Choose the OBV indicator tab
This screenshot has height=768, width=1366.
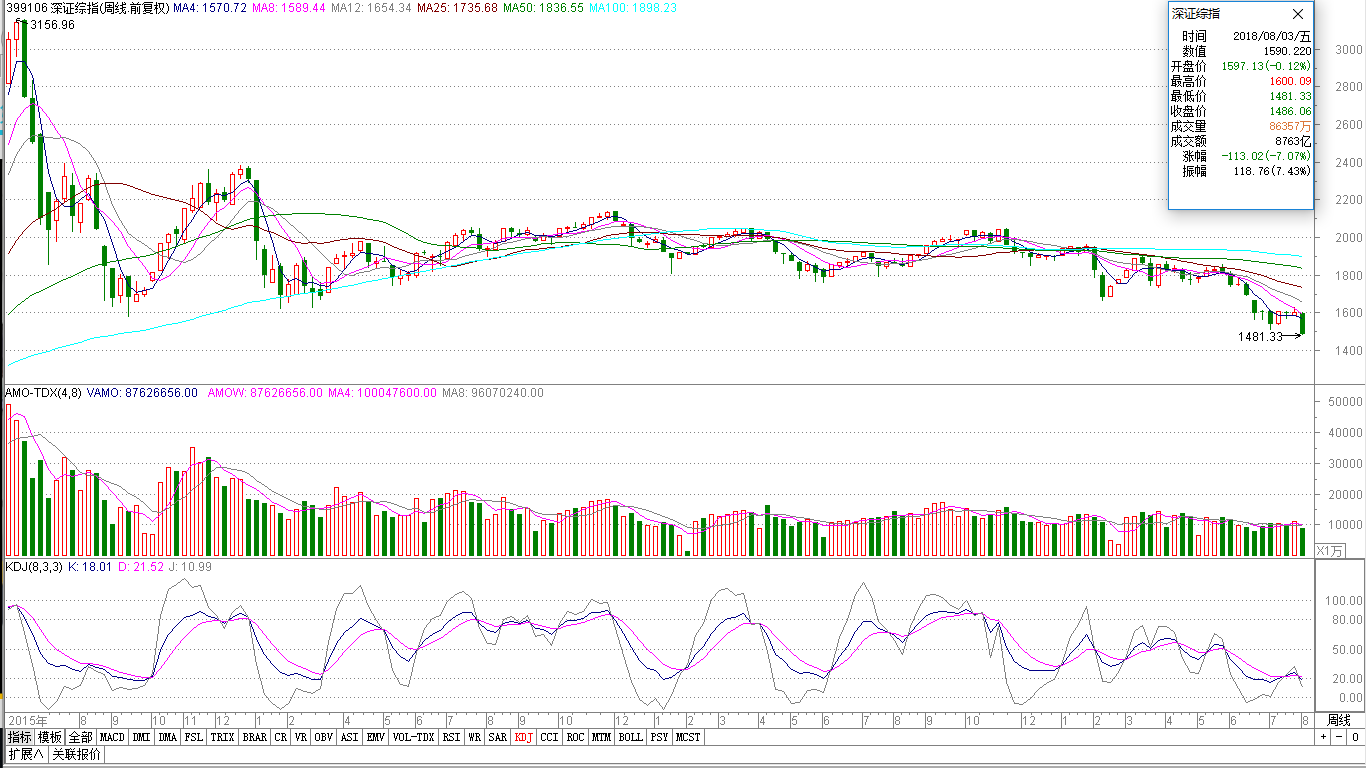click(323, 737)
